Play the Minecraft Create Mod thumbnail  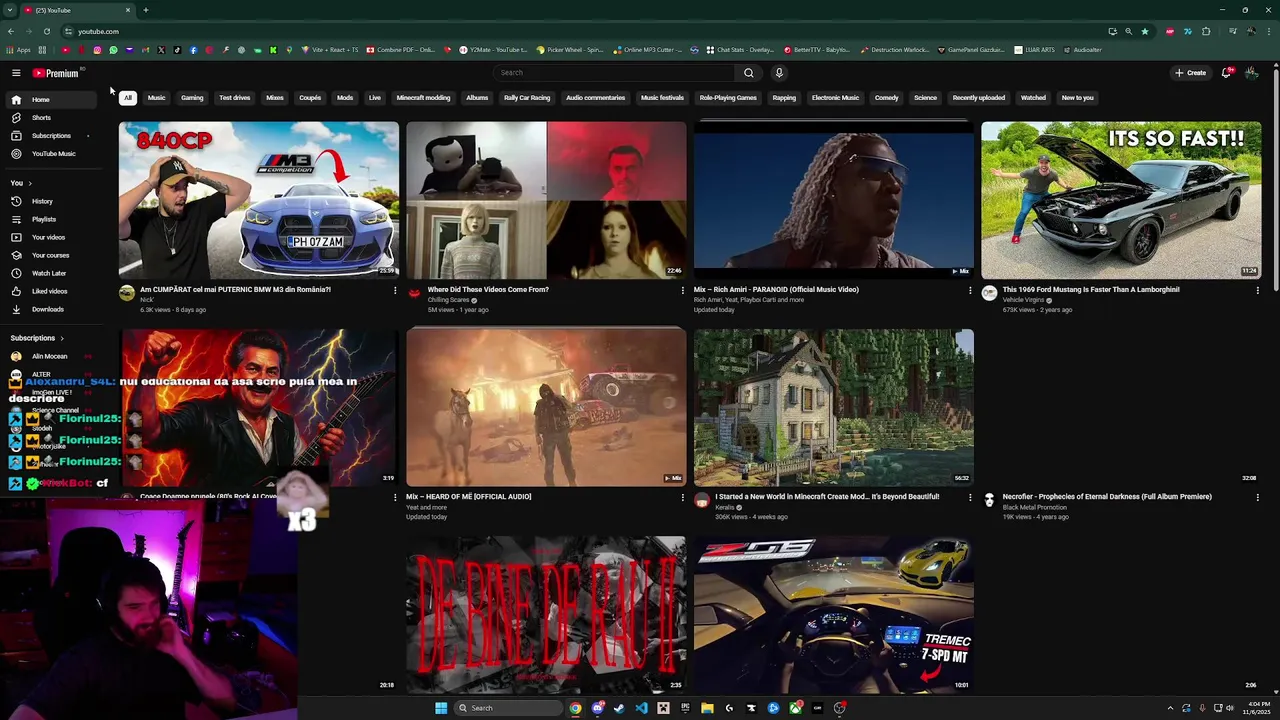pos(834,407)
